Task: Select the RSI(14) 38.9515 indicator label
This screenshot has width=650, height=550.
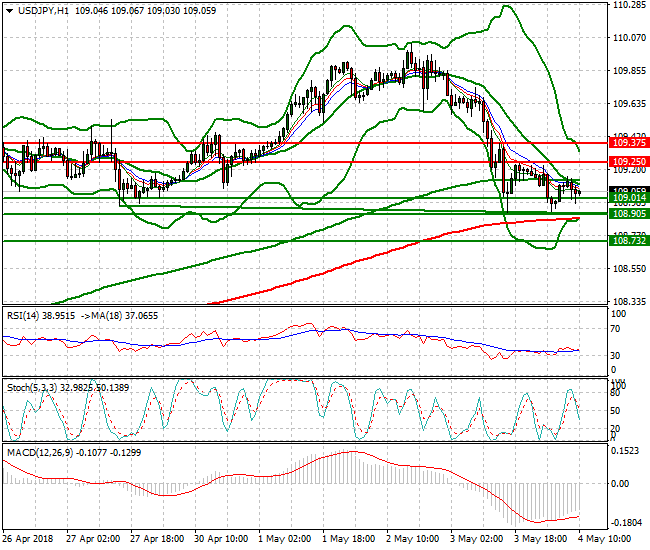Action: point(41,316)
